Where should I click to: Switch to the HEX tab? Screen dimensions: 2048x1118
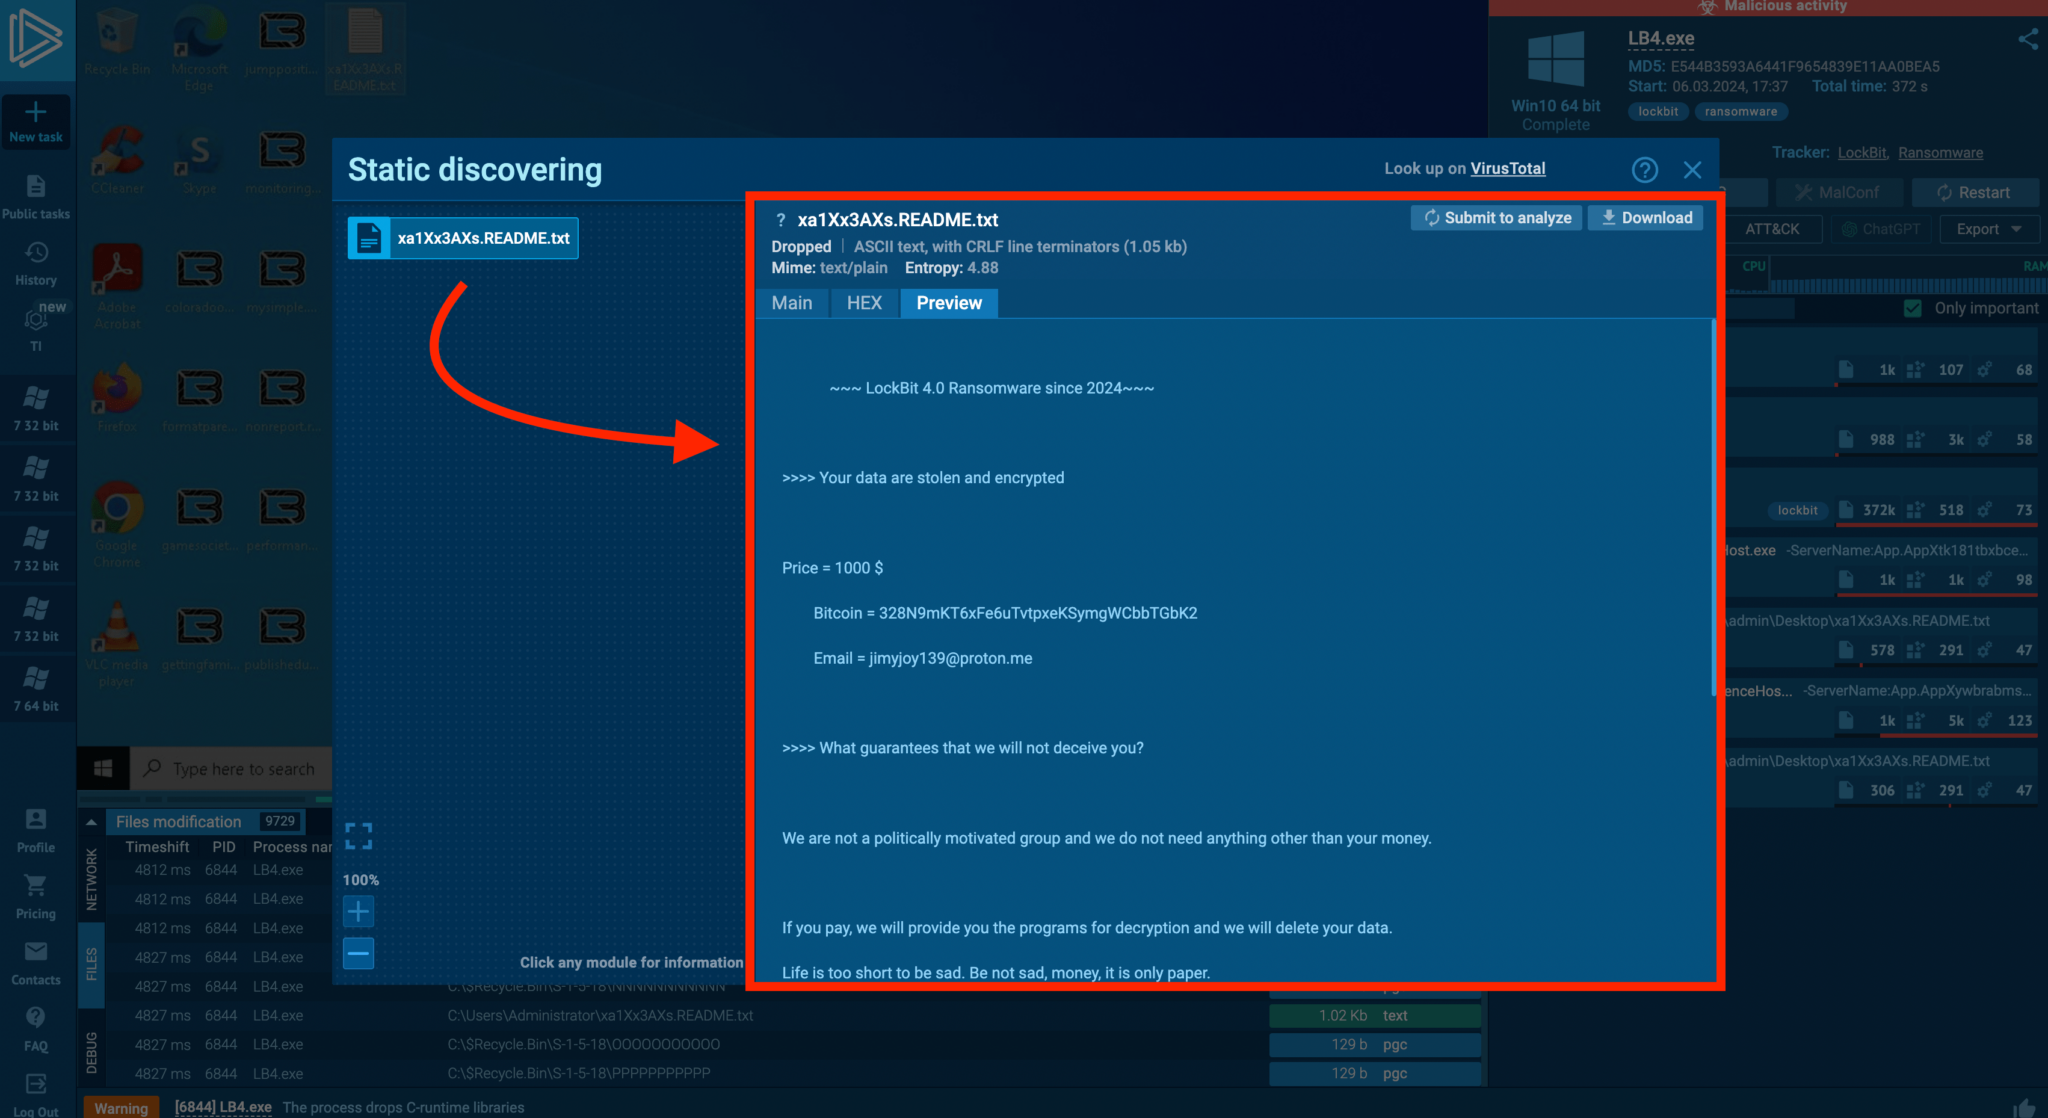click(864, 302)
